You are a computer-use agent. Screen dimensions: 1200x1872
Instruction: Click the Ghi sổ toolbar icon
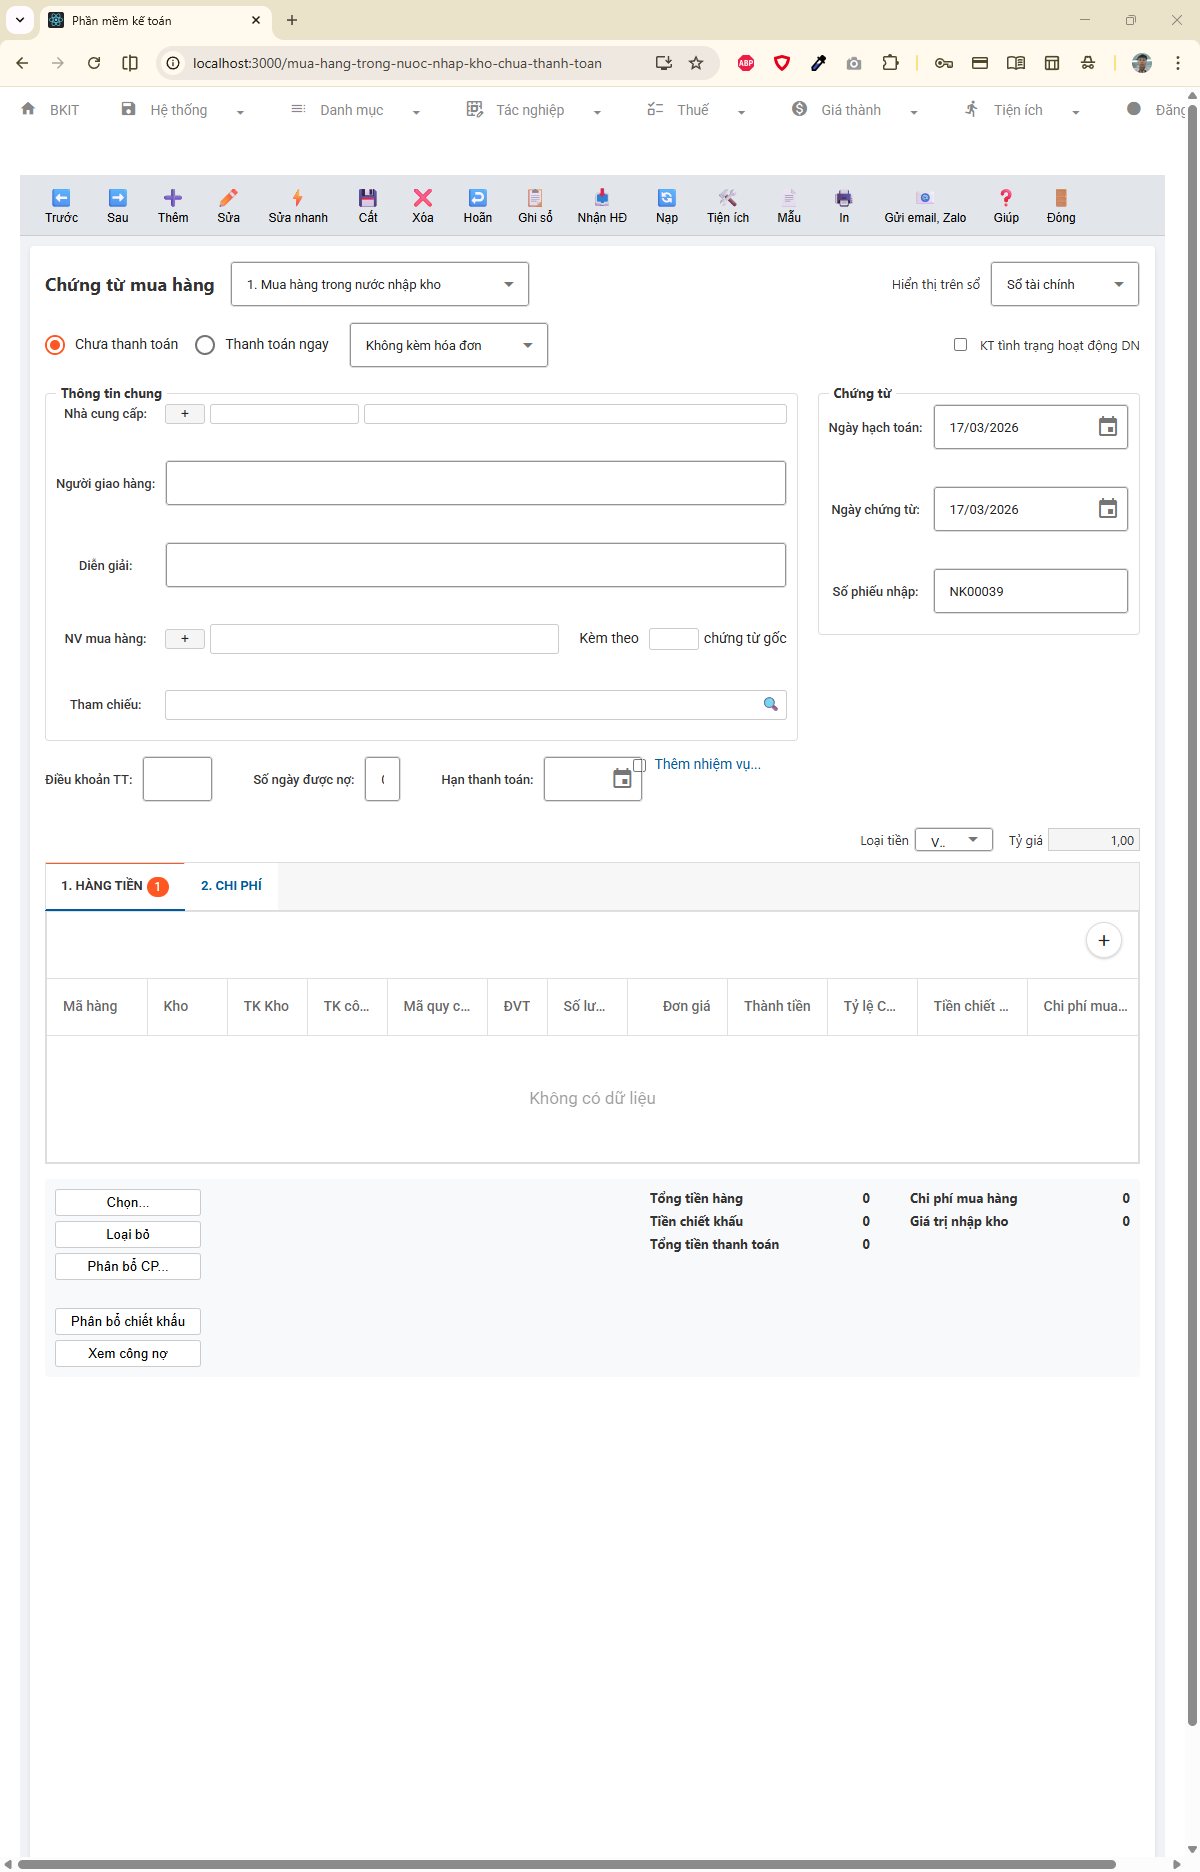[535, 198]
